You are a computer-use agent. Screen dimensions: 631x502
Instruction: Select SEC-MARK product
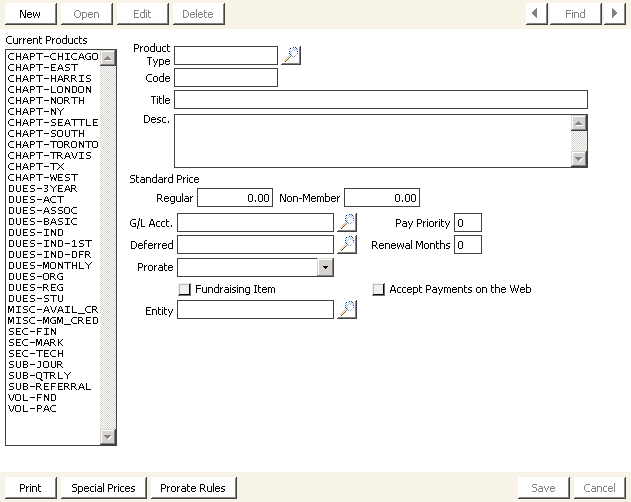coord(53,343)
